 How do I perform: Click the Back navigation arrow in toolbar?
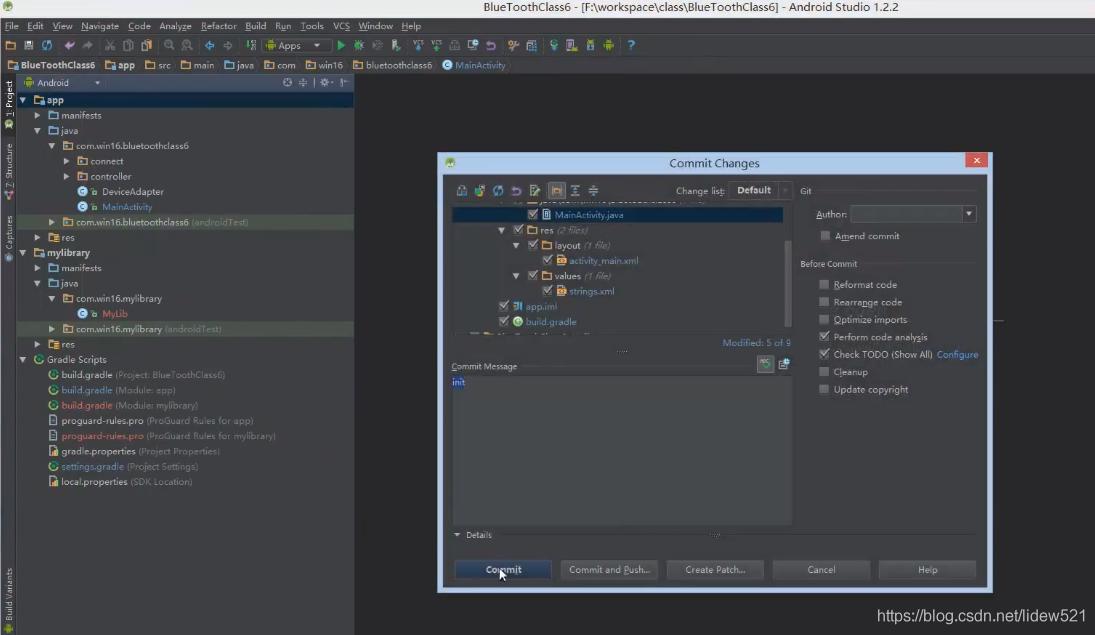(x=208, y=45)
